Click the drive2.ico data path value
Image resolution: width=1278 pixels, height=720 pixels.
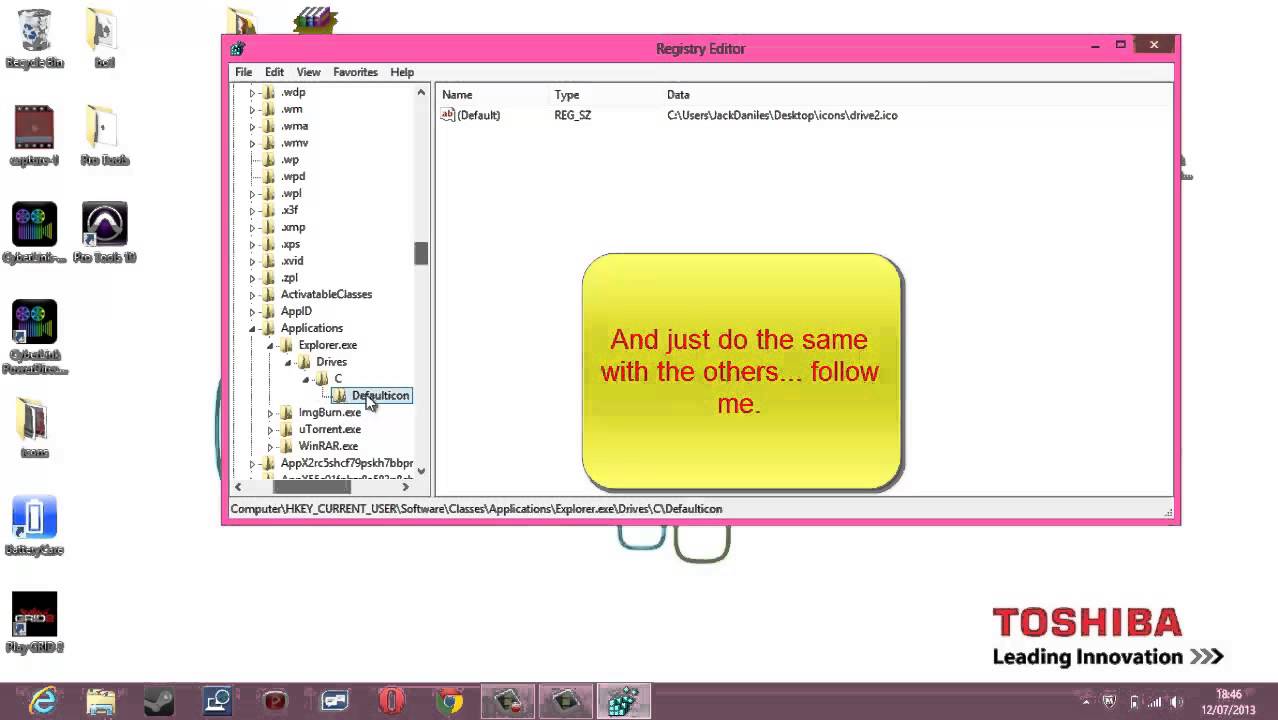[782, 115]
